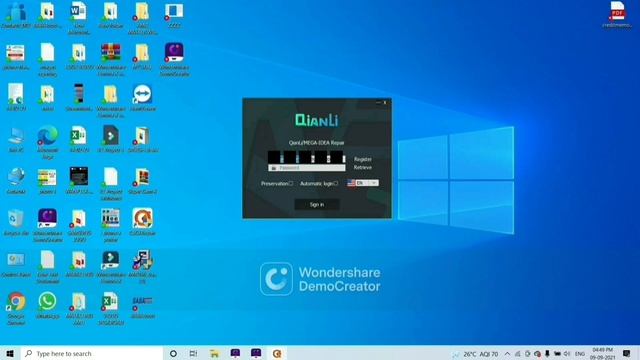Screen dimensions: 640x360
Task: Open the EN language dropdown
Action: pos(363,183)
